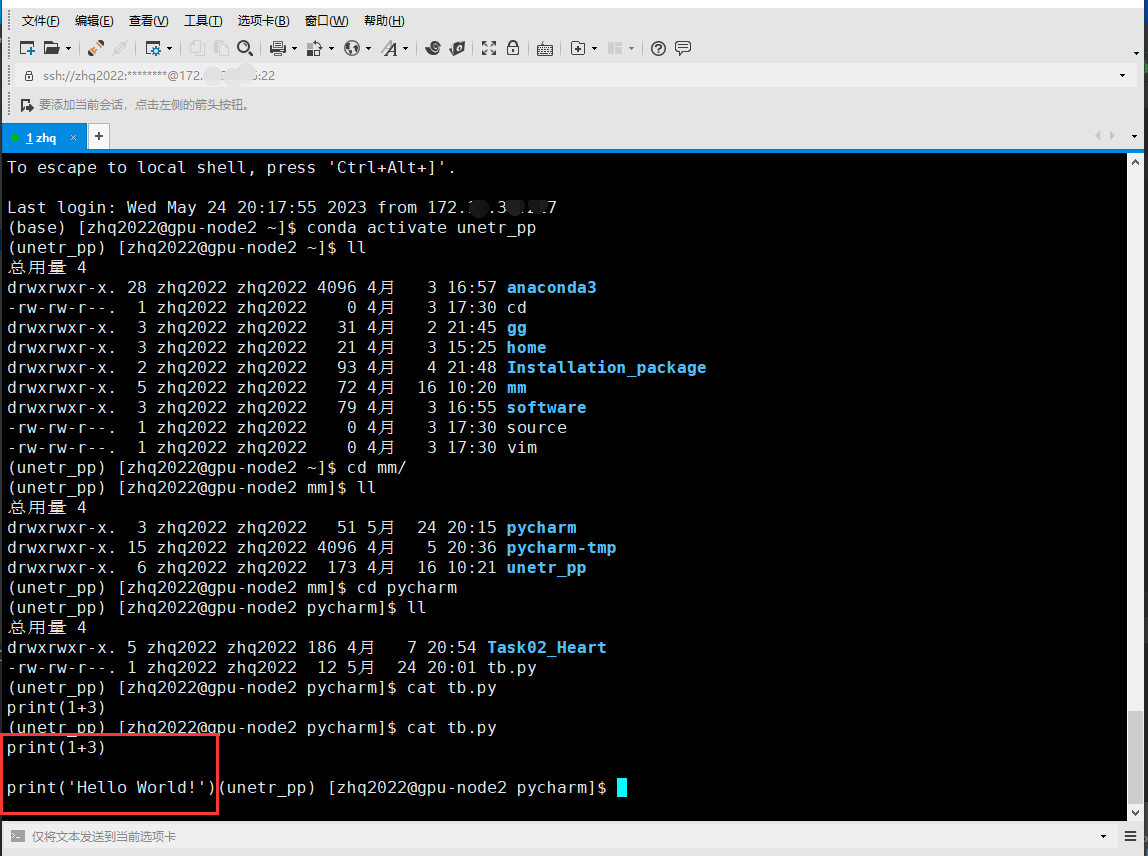Click the compose bar terminal icon
The image size is (1148, 856).
[x=18, y=836]
